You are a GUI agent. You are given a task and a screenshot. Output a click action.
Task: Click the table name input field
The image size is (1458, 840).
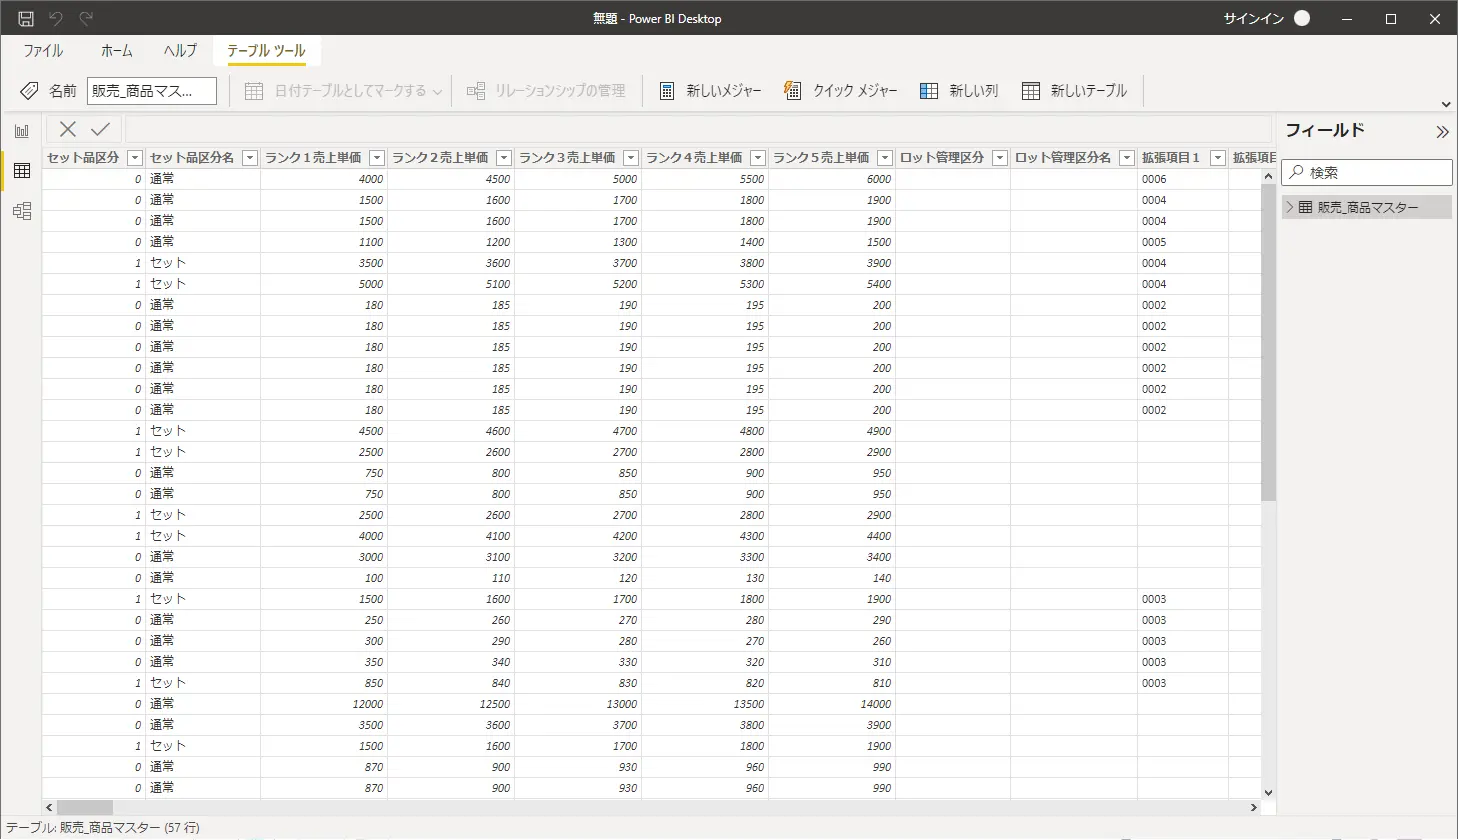coord(152,91)
